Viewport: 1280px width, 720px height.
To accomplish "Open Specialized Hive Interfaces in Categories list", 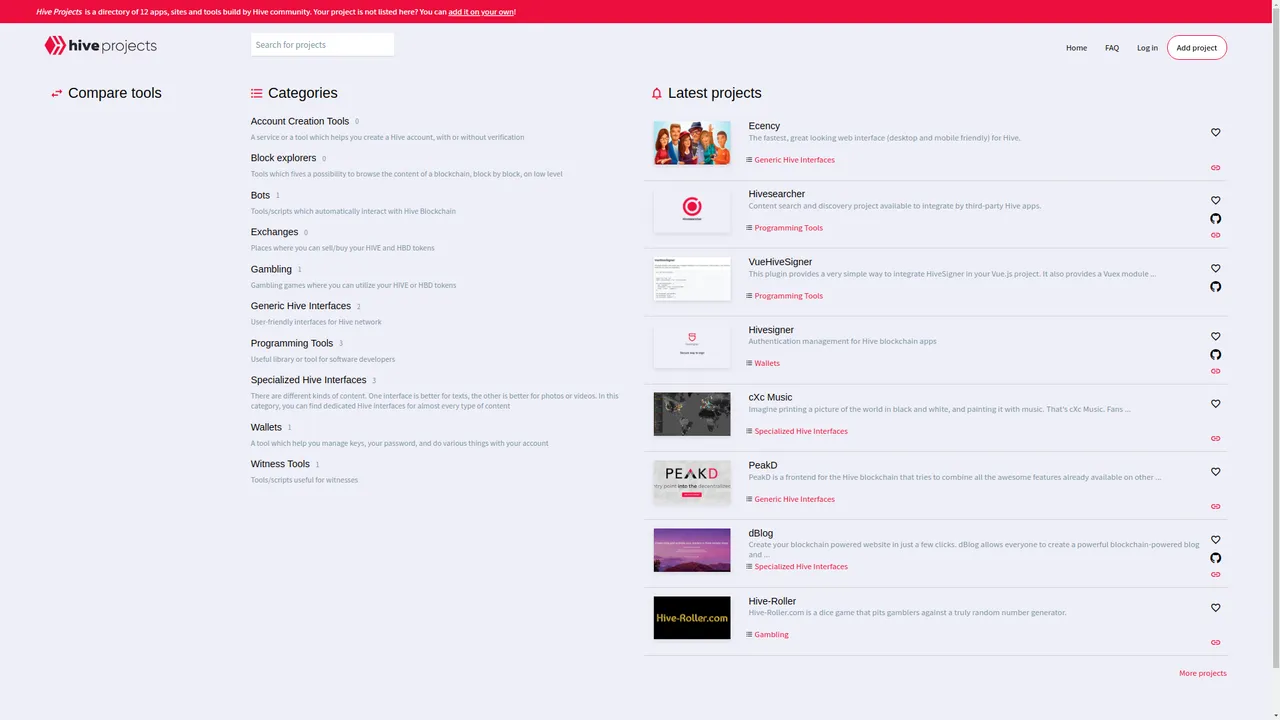I will click(x=309, y=380).
